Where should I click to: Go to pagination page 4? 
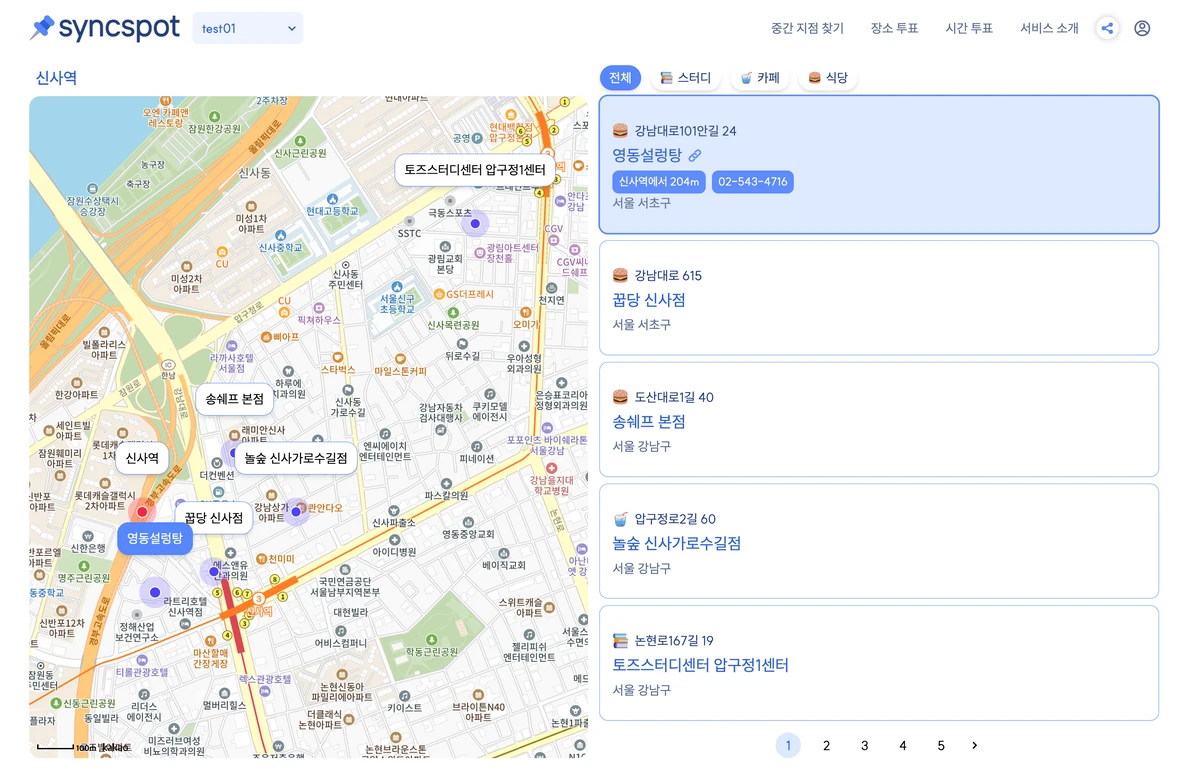(x=903, y=745)
